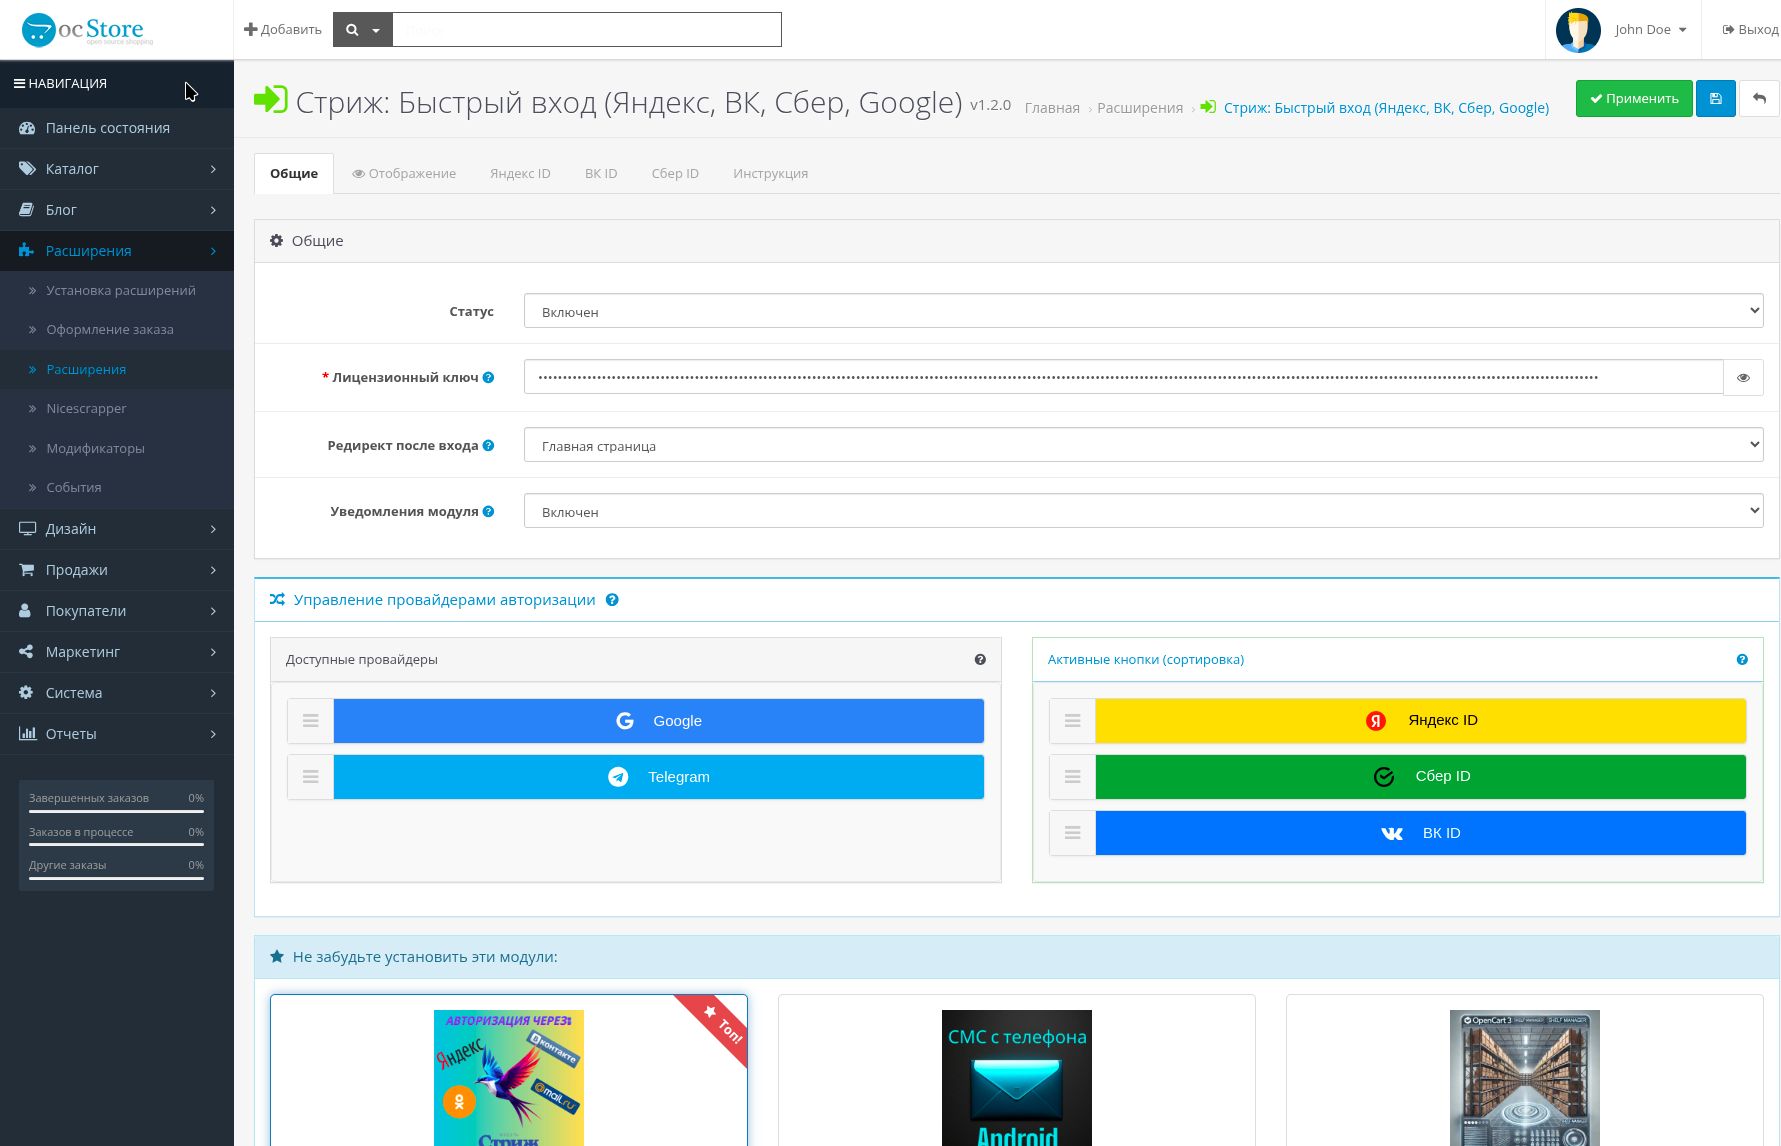Log out with Выход link
This screenshot has width=1781, height=1146.
(x=1750, y=30)
